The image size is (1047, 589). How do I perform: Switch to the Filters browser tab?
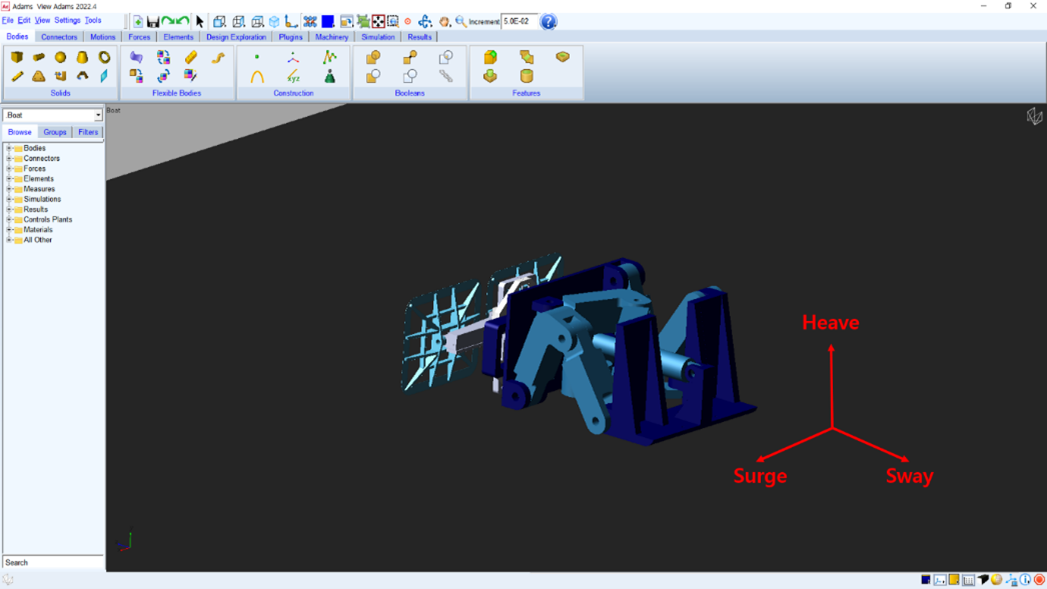point(88,132)
